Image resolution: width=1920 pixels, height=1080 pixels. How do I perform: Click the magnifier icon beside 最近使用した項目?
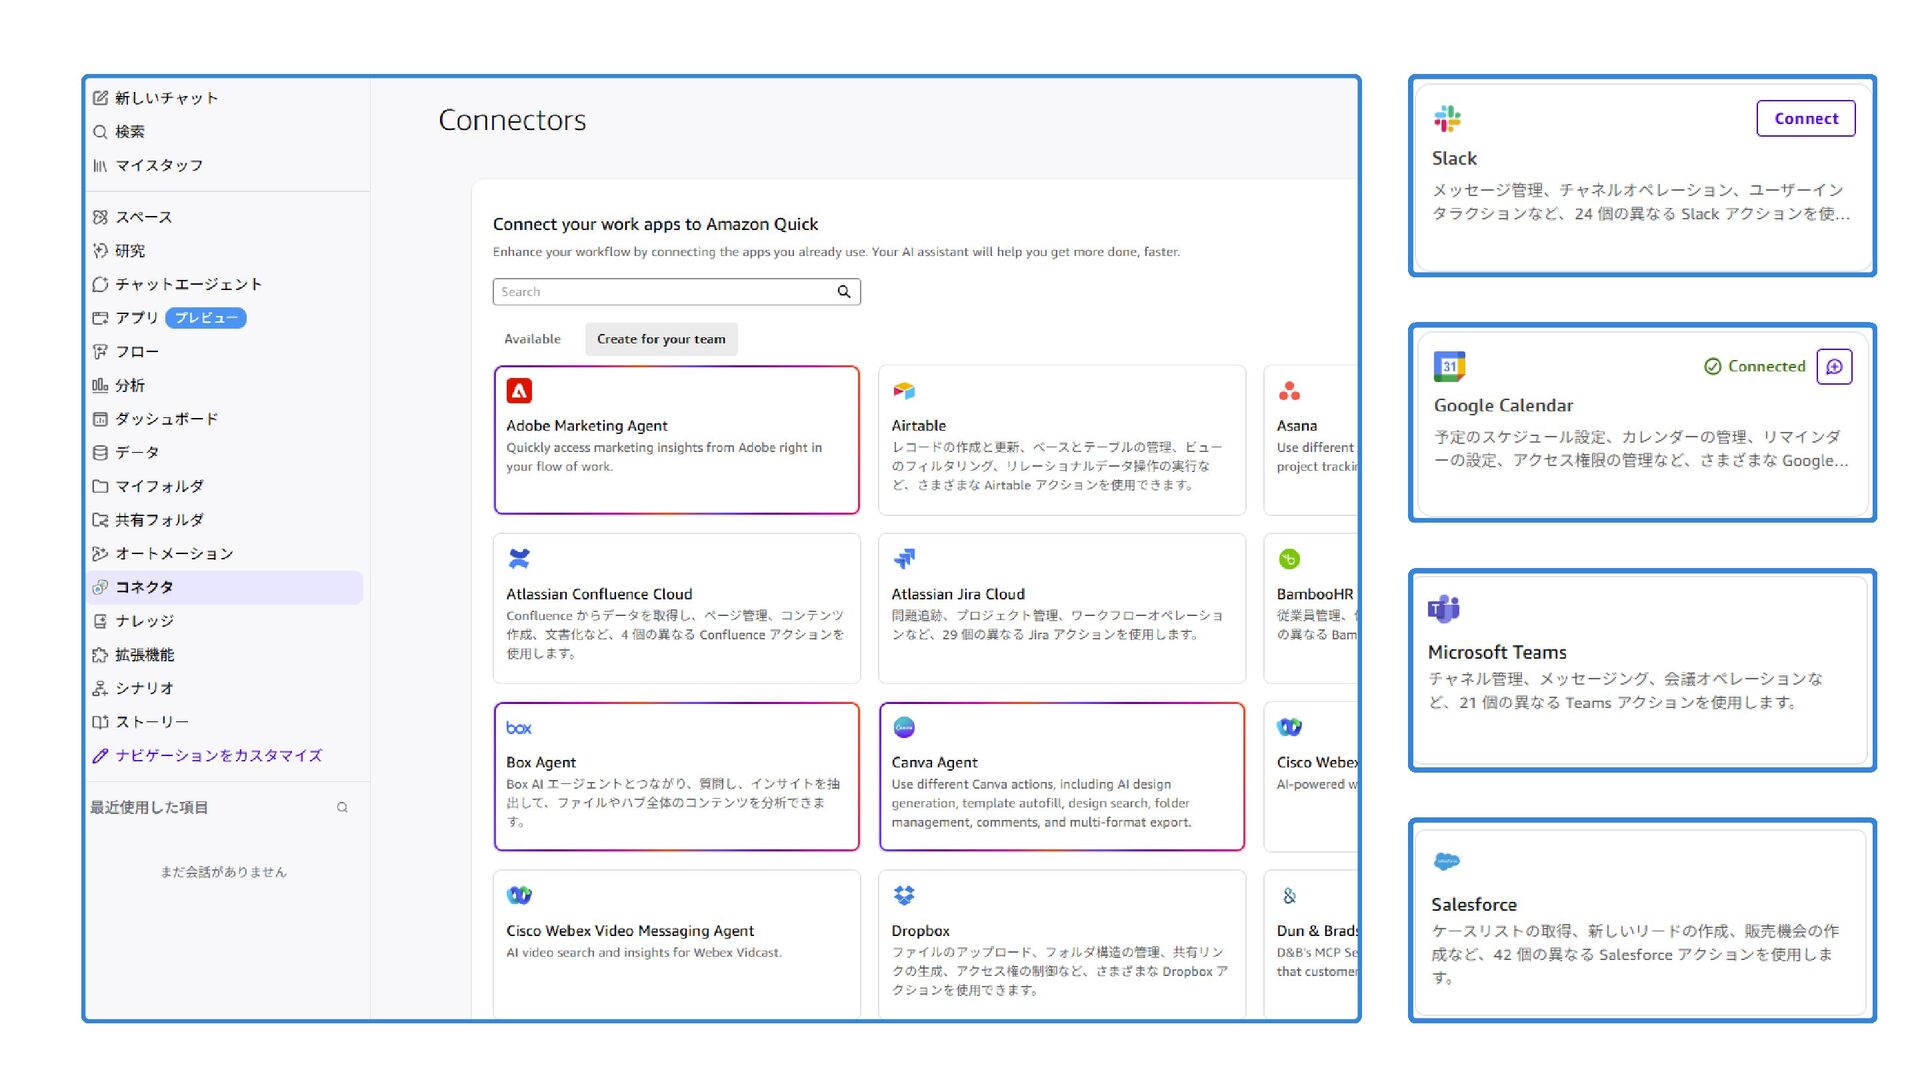(342, 808)
